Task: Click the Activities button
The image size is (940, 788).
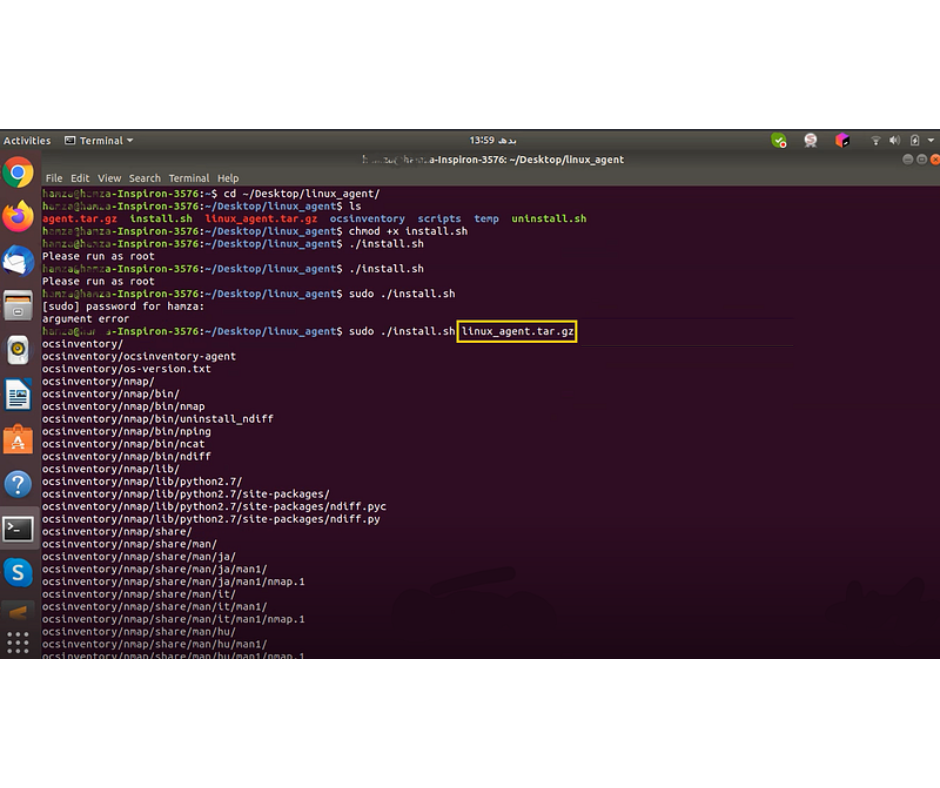Action: click(27, 141)
